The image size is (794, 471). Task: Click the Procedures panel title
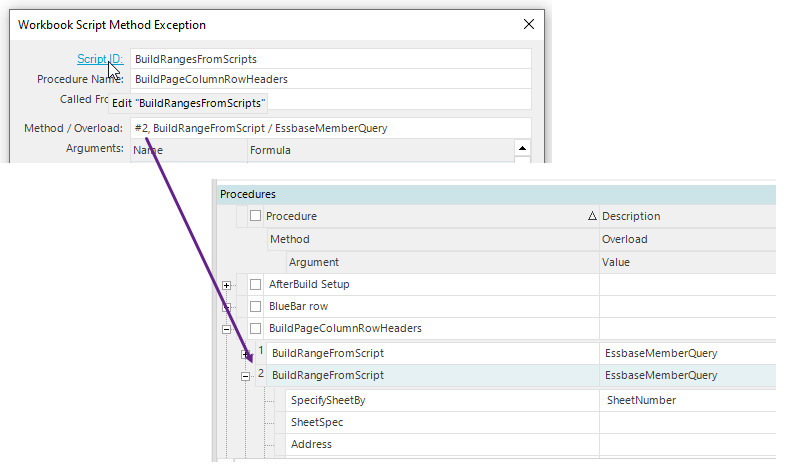coord(248,194)
